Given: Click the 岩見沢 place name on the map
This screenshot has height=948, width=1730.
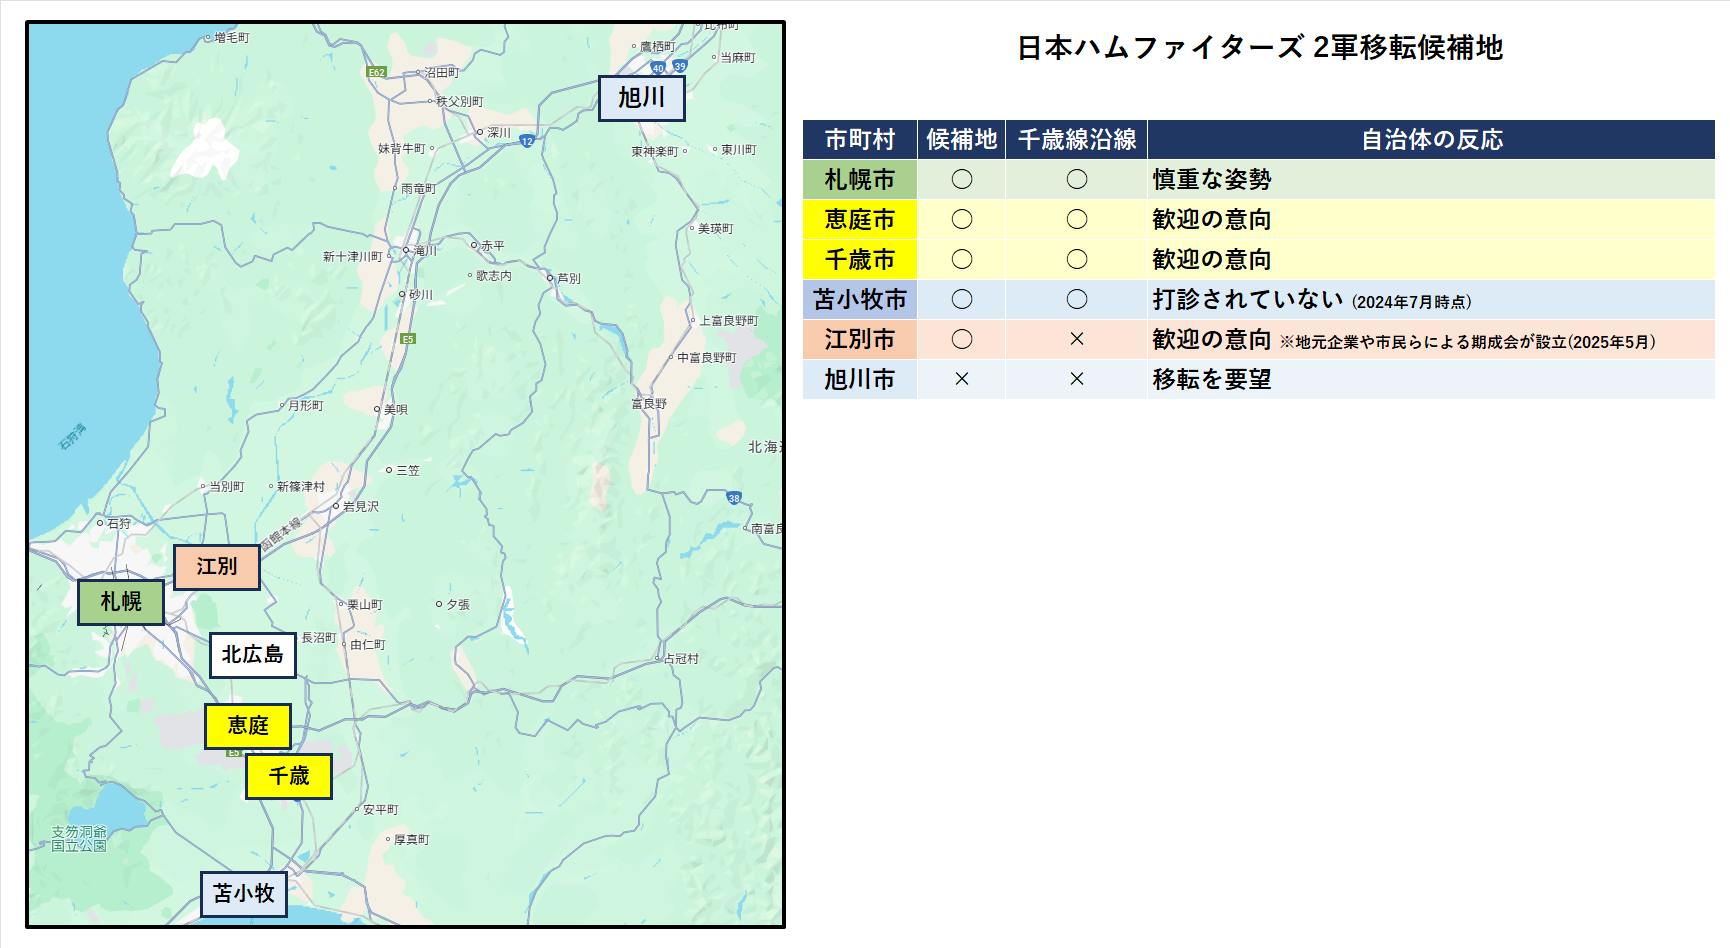Looking at the screenshot, I should point(360,507).
